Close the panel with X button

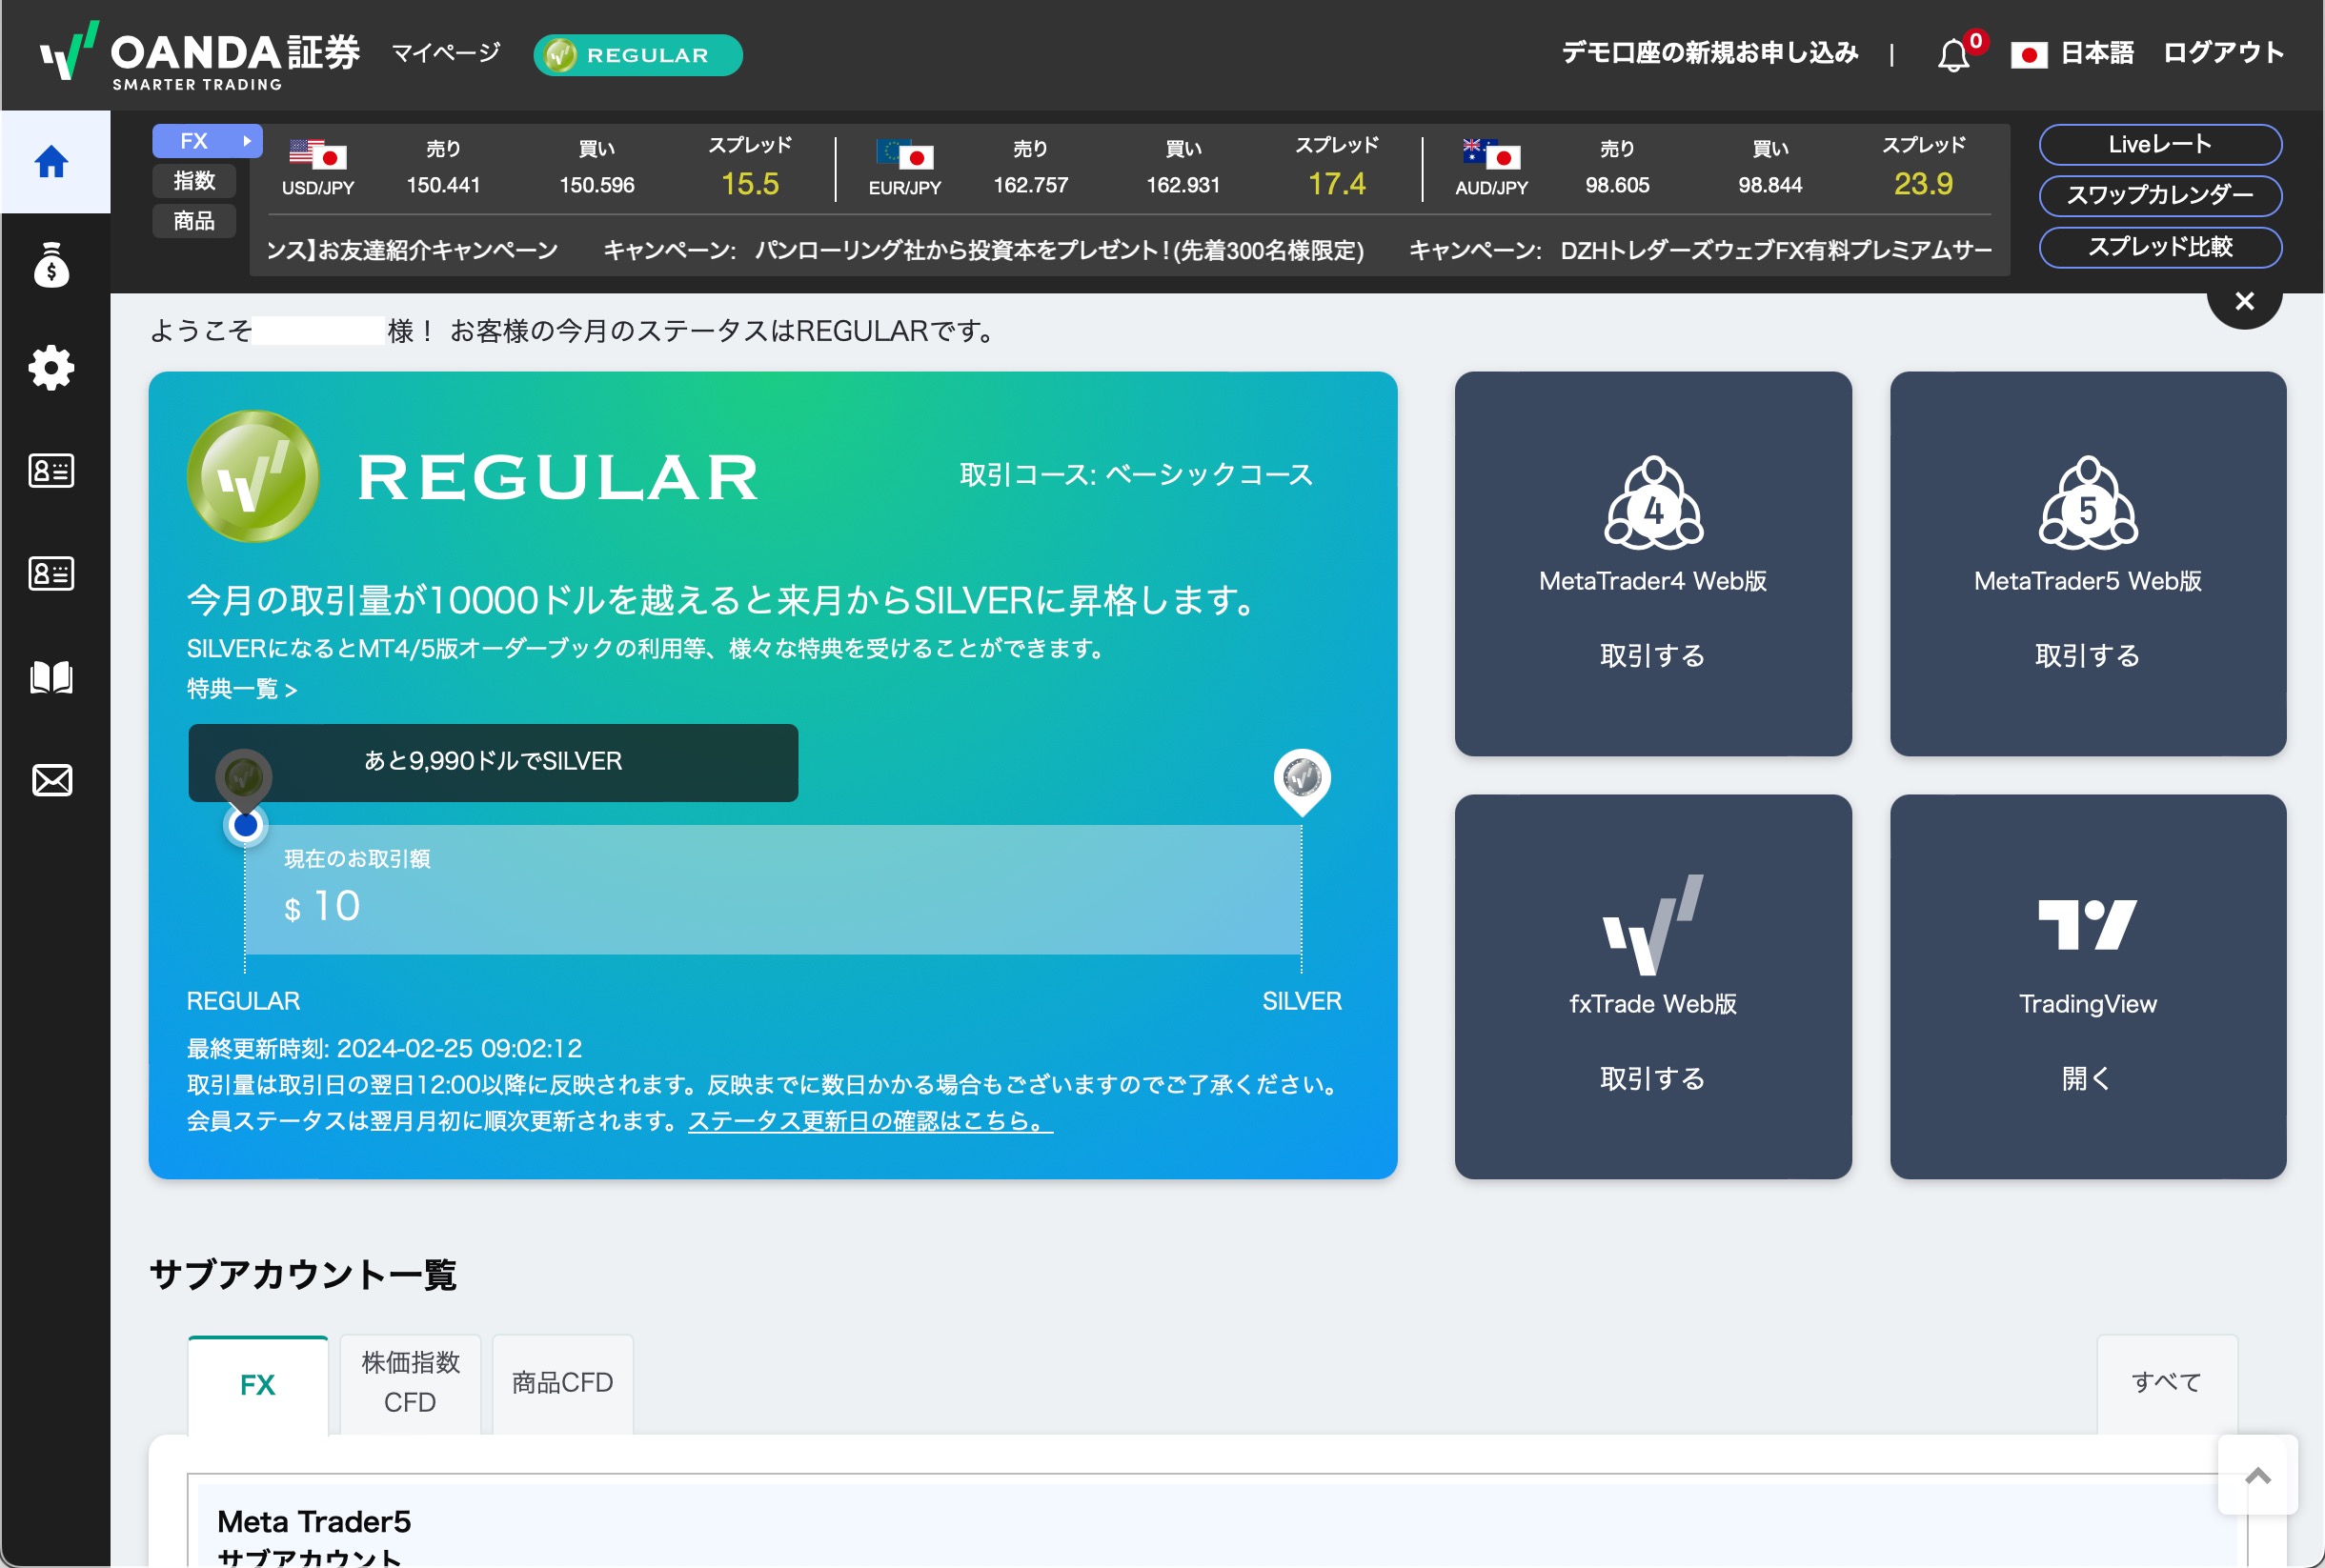tap(2244, 301)
